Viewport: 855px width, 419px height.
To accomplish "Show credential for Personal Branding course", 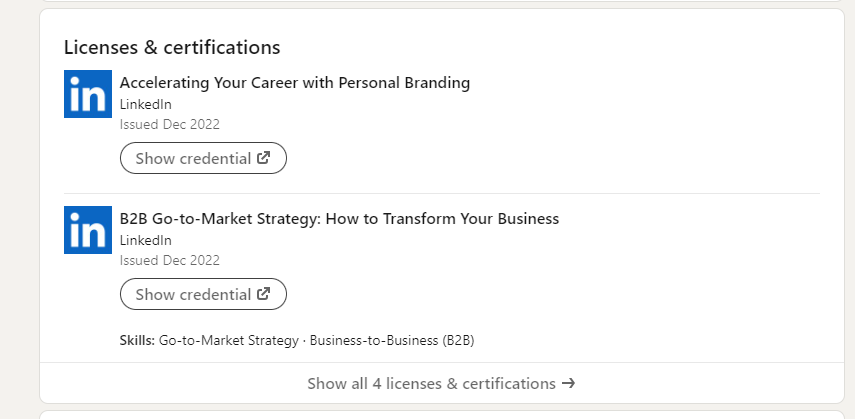I will 203,158.
